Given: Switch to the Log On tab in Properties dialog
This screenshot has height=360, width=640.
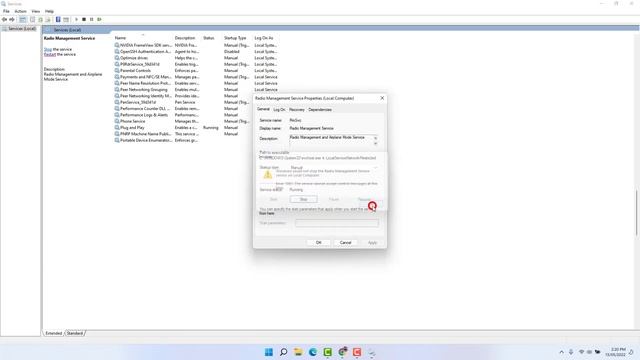Looking at the screenshot, I should 279,110.
